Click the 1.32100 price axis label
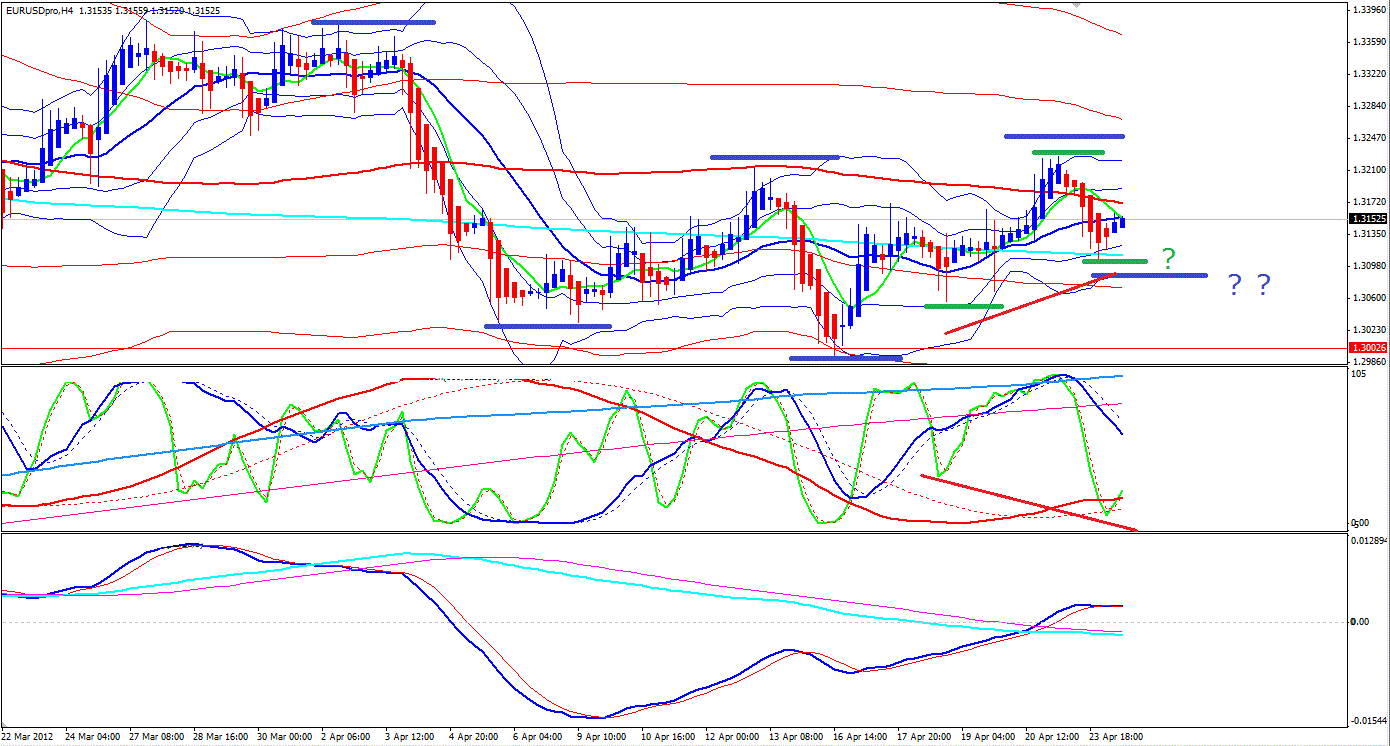This screenshot has width=1390, height=746. [1367, 170]
